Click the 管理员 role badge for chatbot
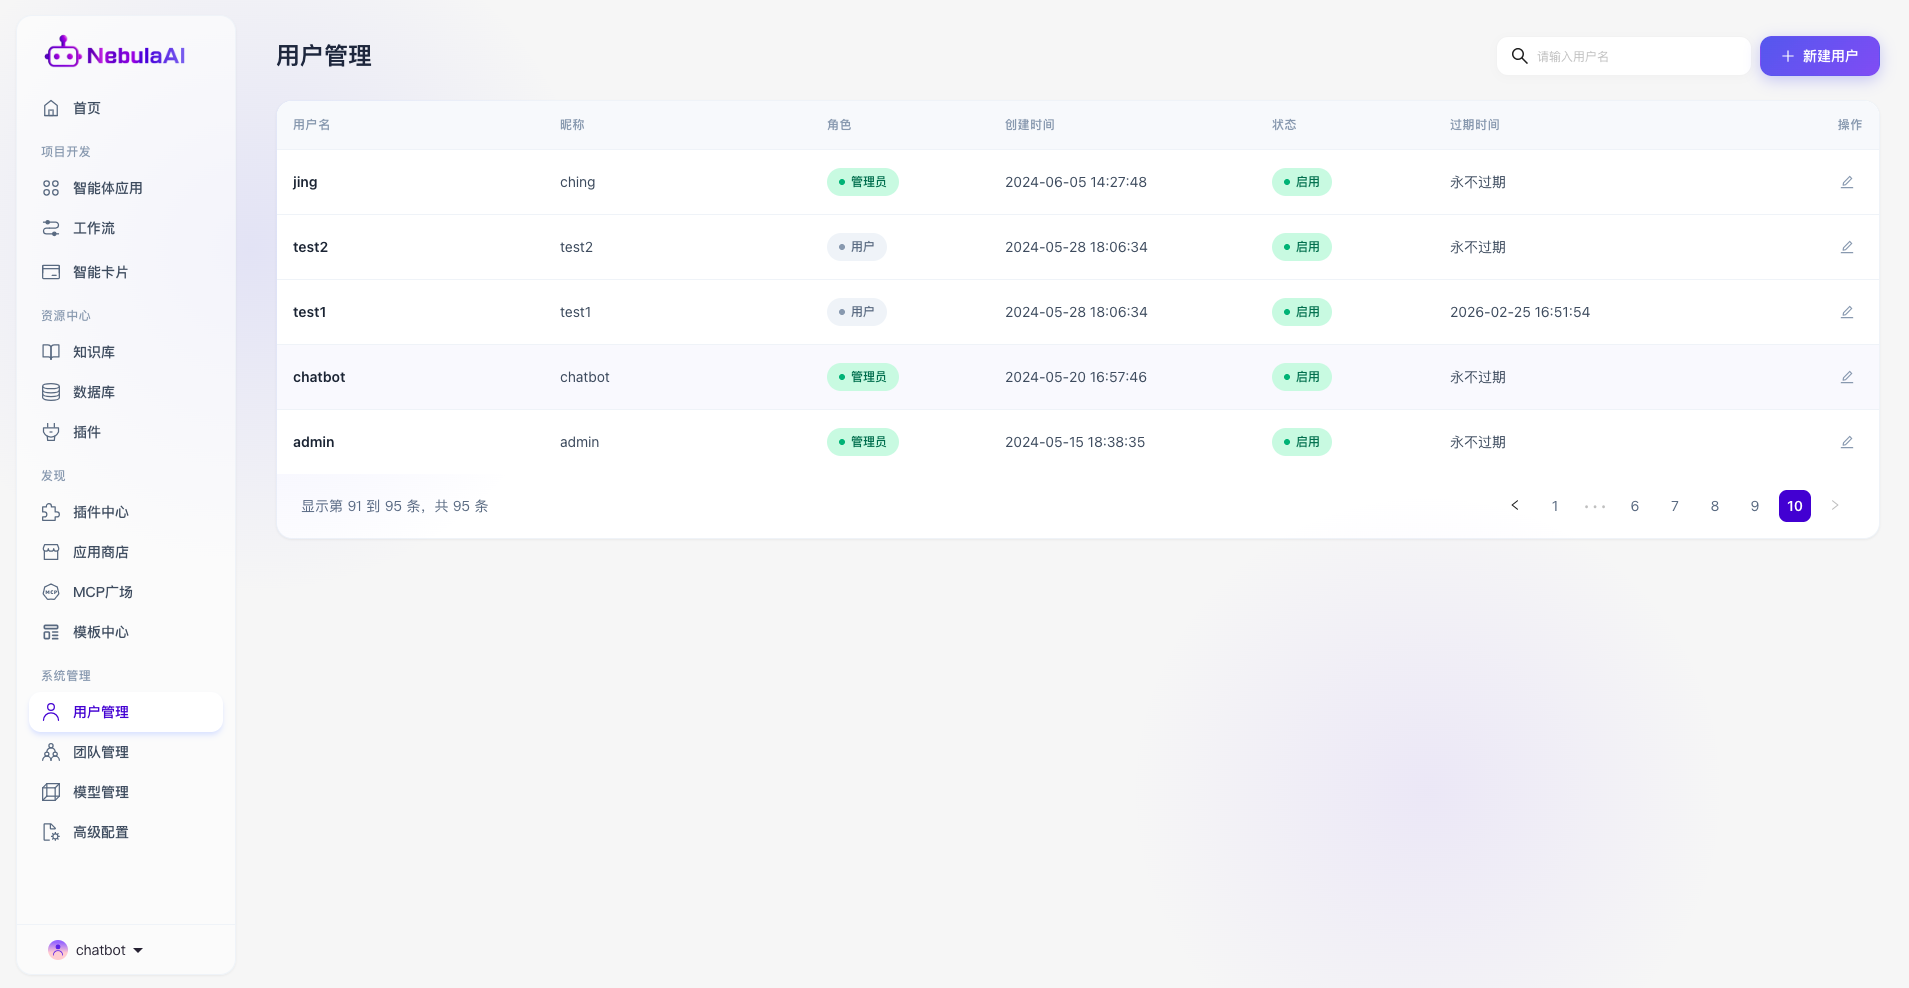The width and height of the screenshot is (1909, 988). click(x=862, y=377)
